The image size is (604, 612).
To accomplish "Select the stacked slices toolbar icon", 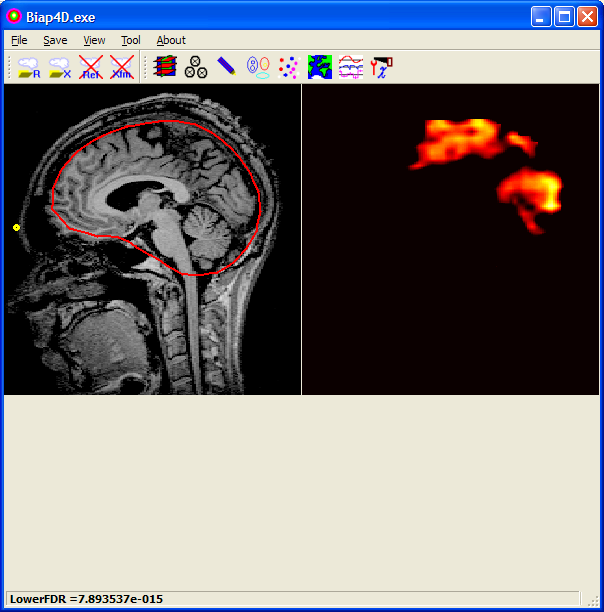I will (165, 67).
